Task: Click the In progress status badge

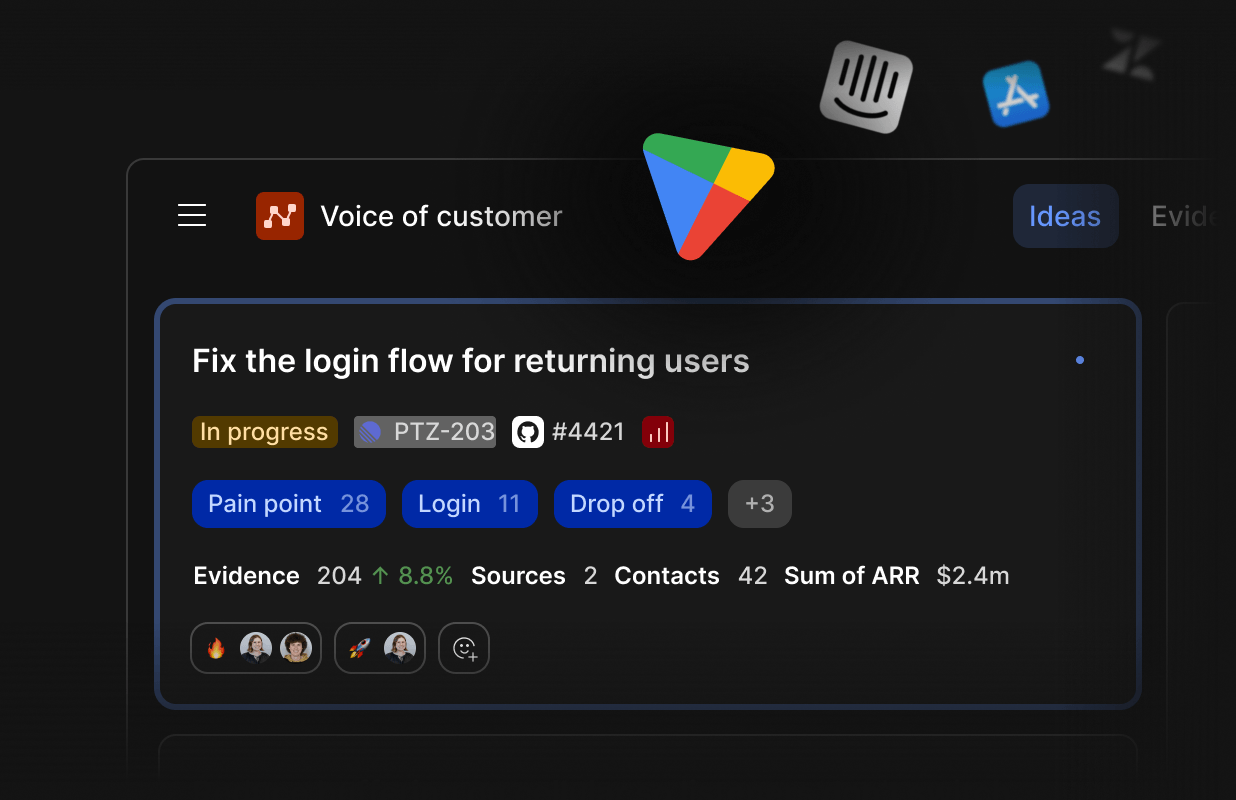Action: [265, 432]
